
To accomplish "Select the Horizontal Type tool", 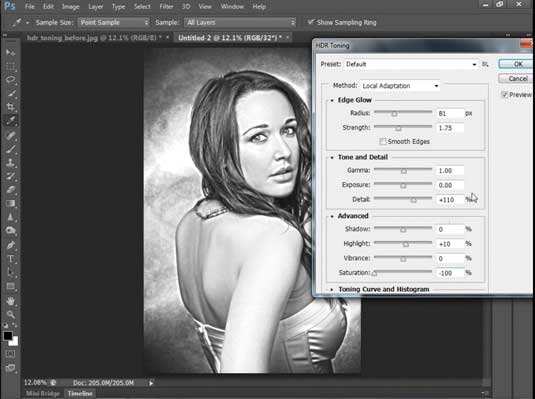I will coord(10,259).
